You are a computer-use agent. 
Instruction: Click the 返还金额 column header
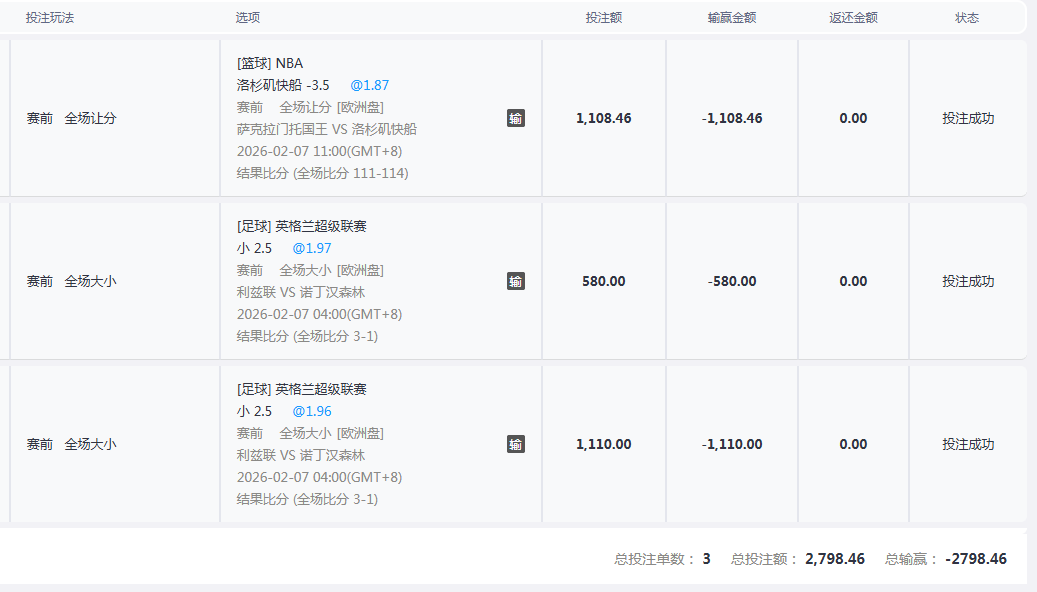(853, 18)
